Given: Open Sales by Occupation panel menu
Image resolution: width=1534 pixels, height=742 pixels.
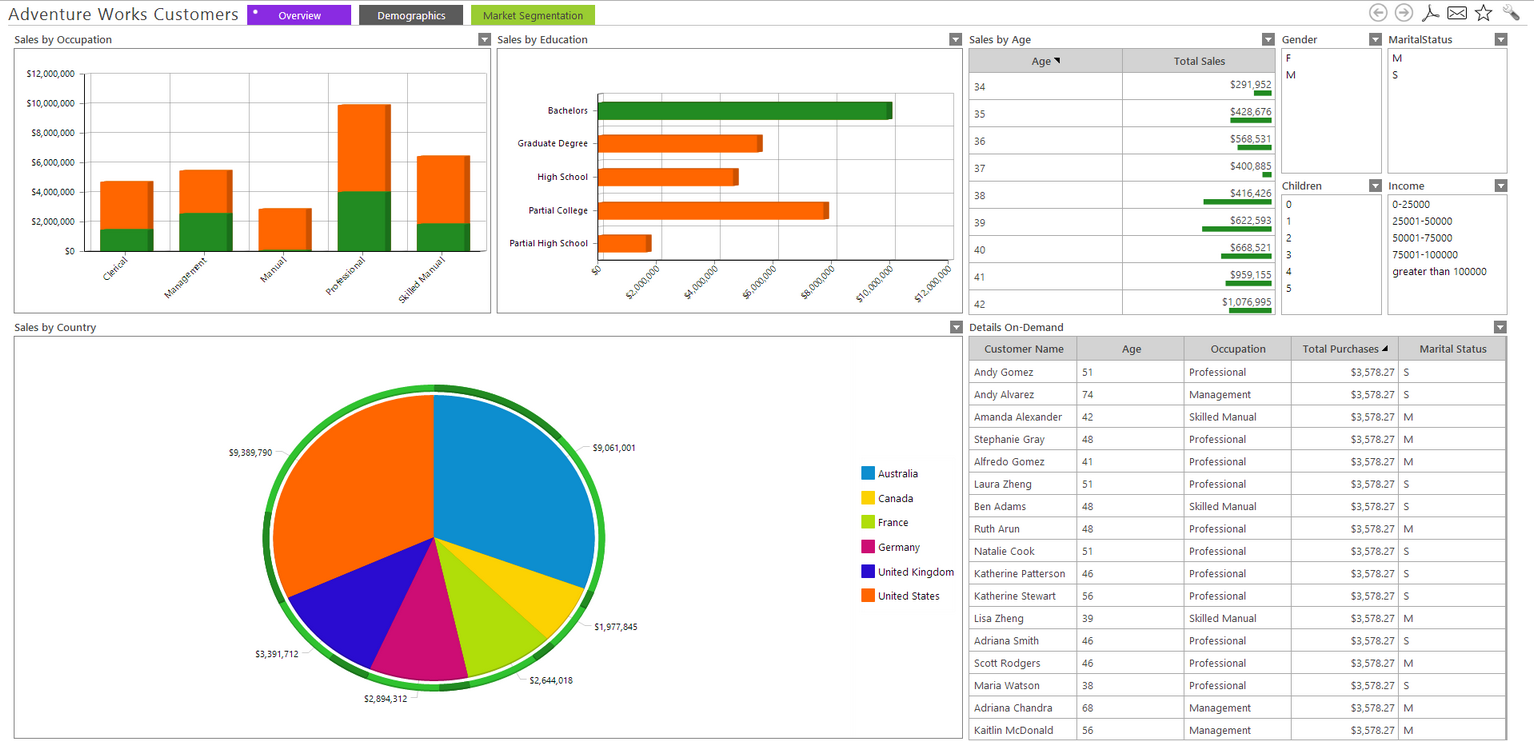Looking at the screenshot, I should tap(484, 40).
